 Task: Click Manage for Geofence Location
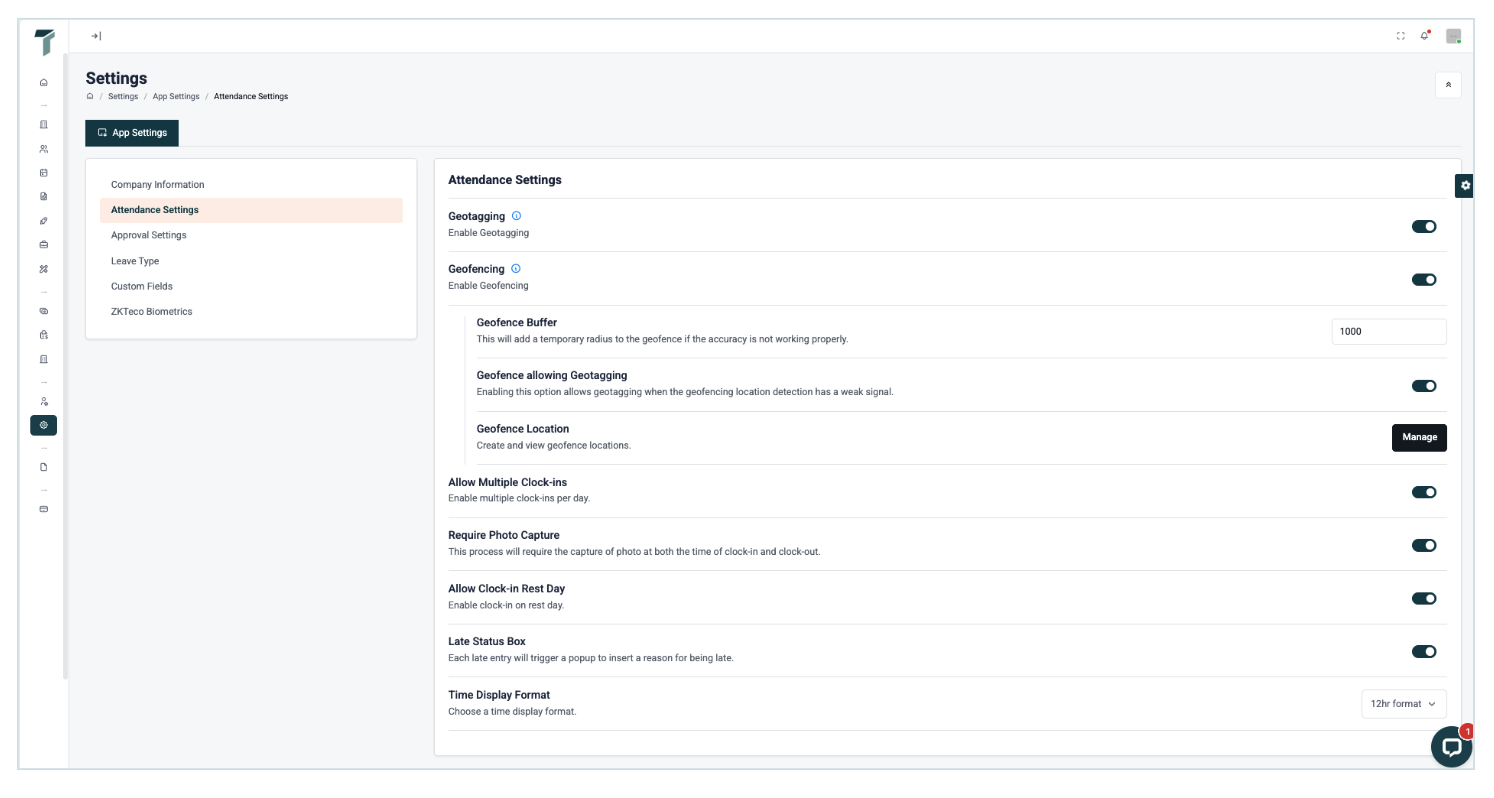(1419, 437)
